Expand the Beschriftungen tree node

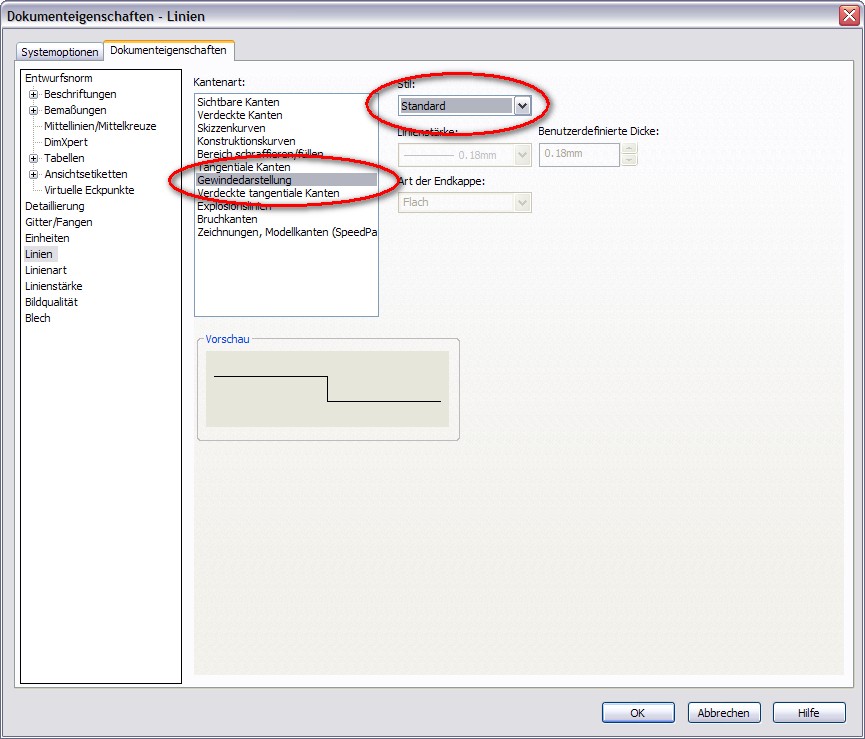point(34,94)
